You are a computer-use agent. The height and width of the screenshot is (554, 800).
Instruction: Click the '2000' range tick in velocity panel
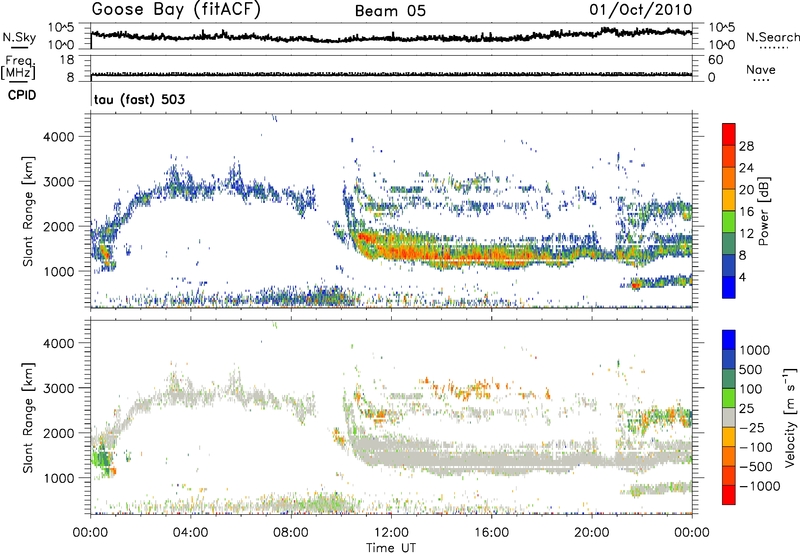coord(58,433)
